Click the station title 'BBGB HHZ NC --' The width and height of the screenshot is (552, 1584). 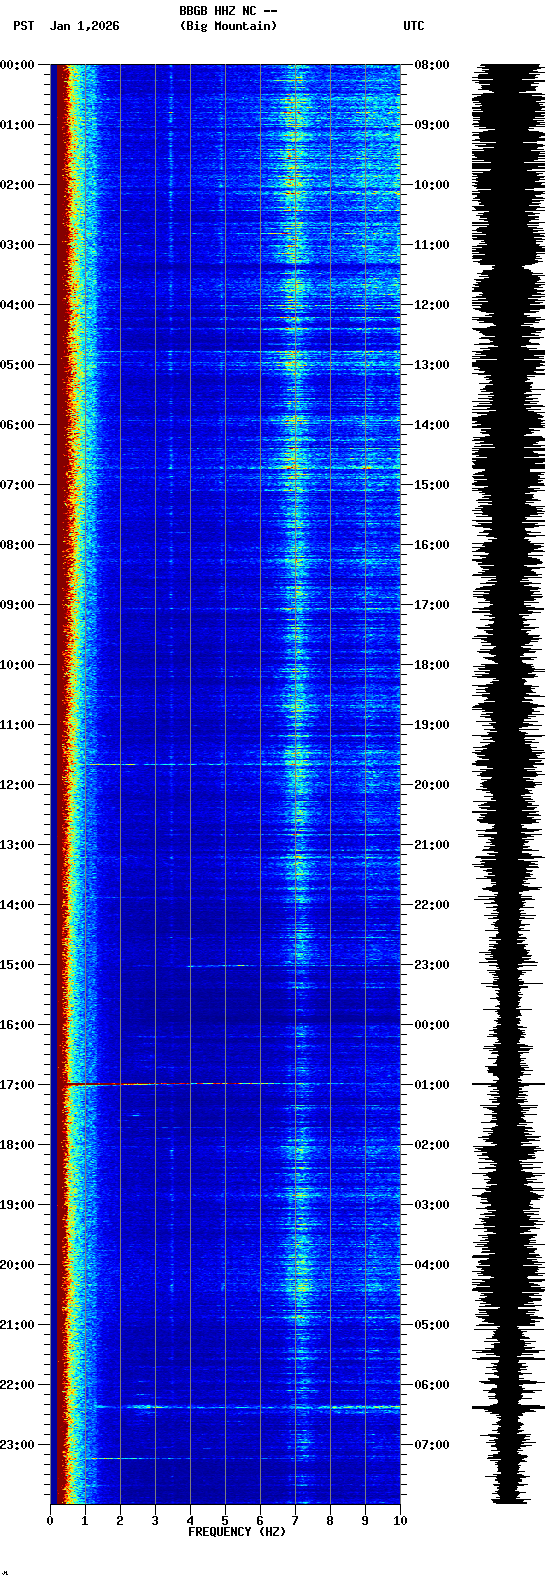(x=228, y=11)
